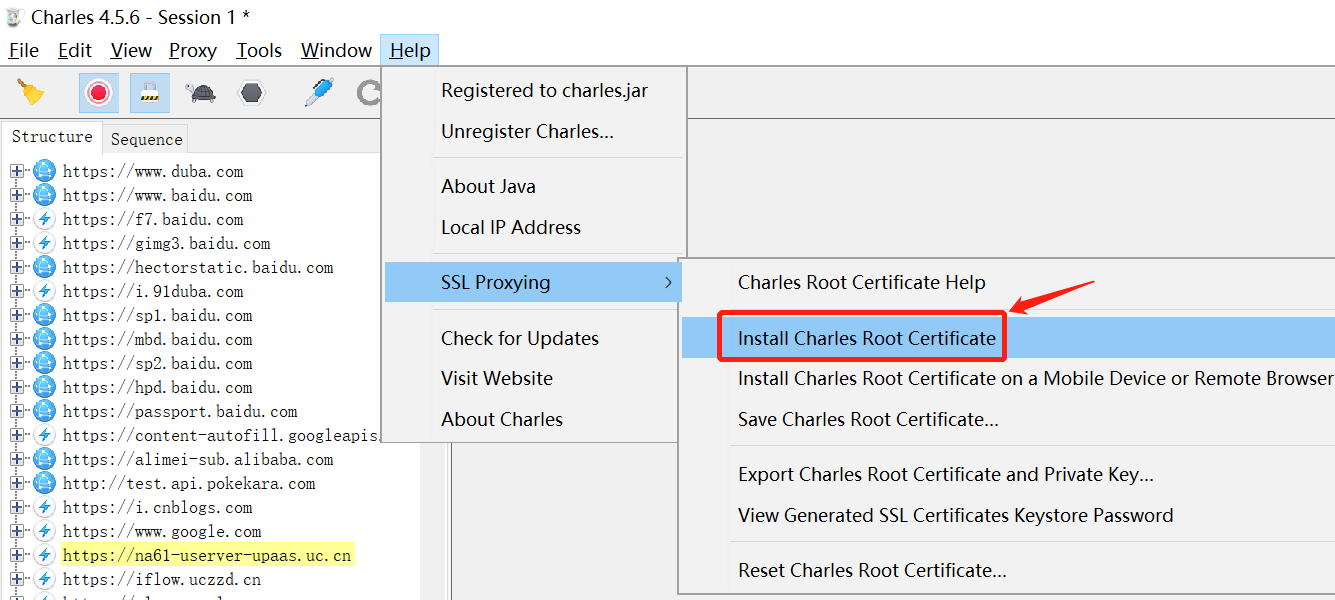Select https://www.duba.com host text

153,171
